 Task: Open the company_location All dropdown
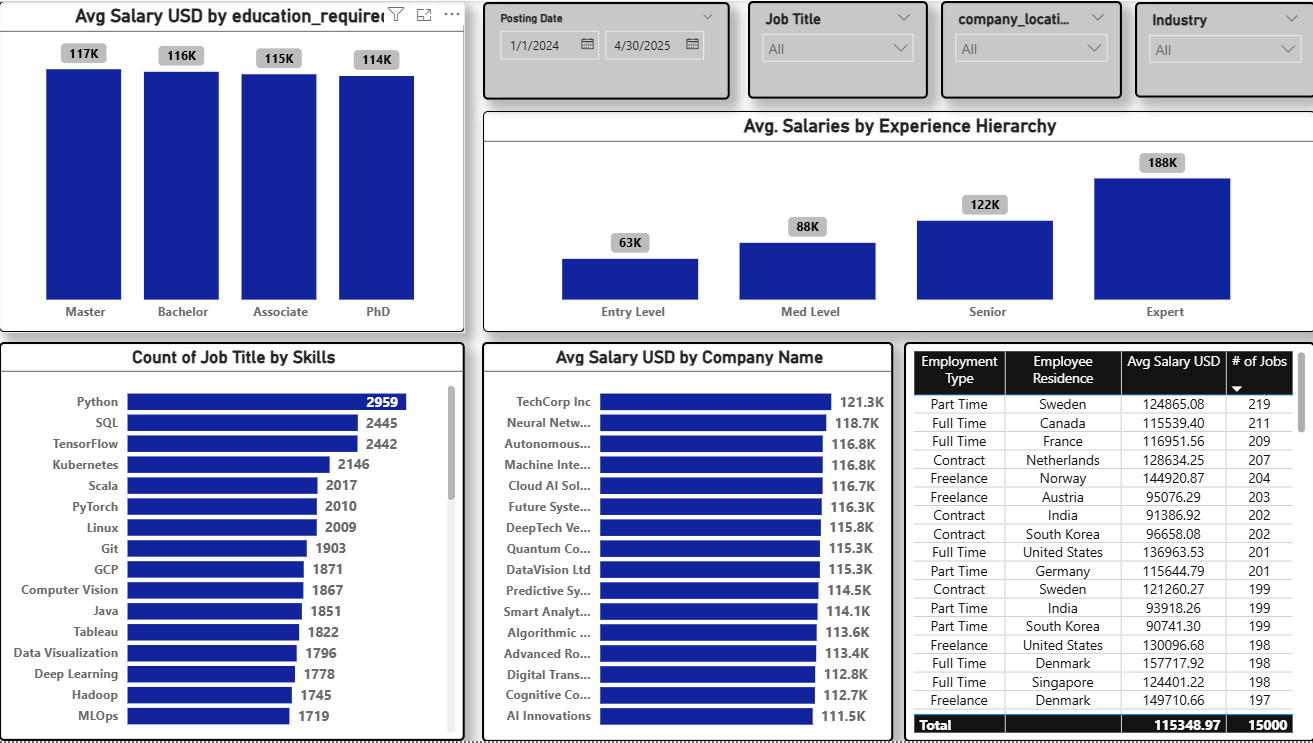pos(1032,48)
